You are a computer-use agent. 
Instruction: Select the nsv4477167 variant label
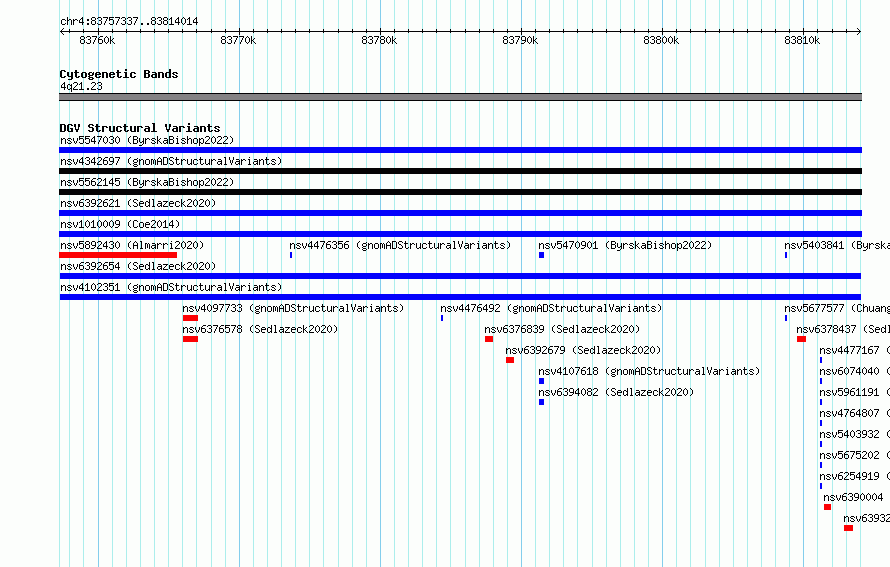854,350
